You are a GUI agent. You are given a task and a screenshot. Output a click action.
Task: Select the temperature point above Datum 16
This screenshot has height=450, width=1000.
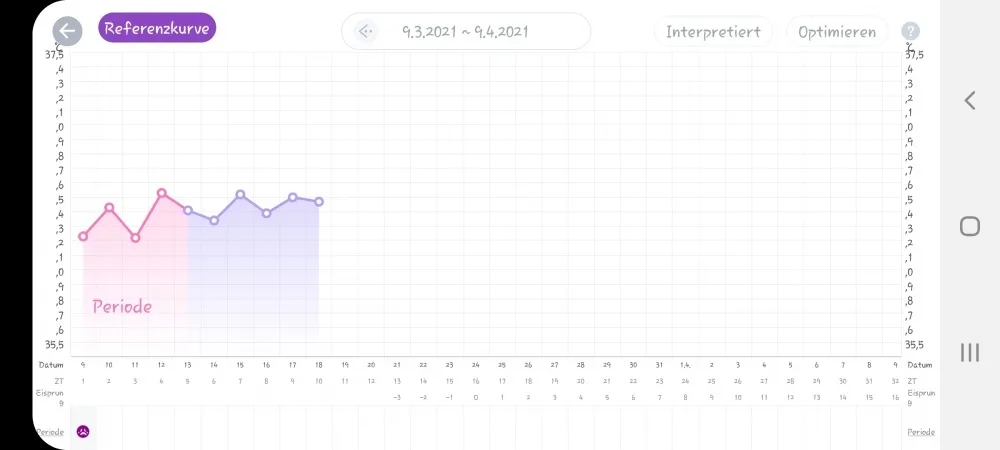click(x=267, y=213)
